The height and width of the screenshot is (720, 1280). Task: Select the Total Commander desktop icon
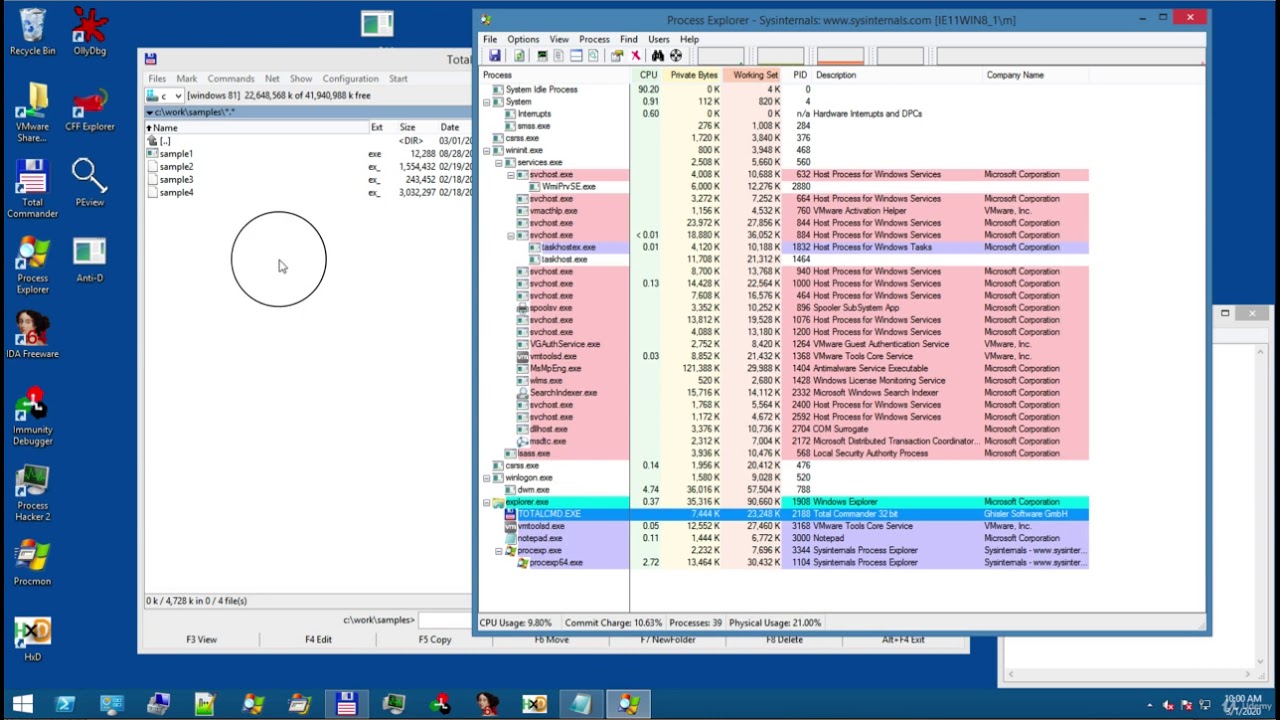click(32, 190)
